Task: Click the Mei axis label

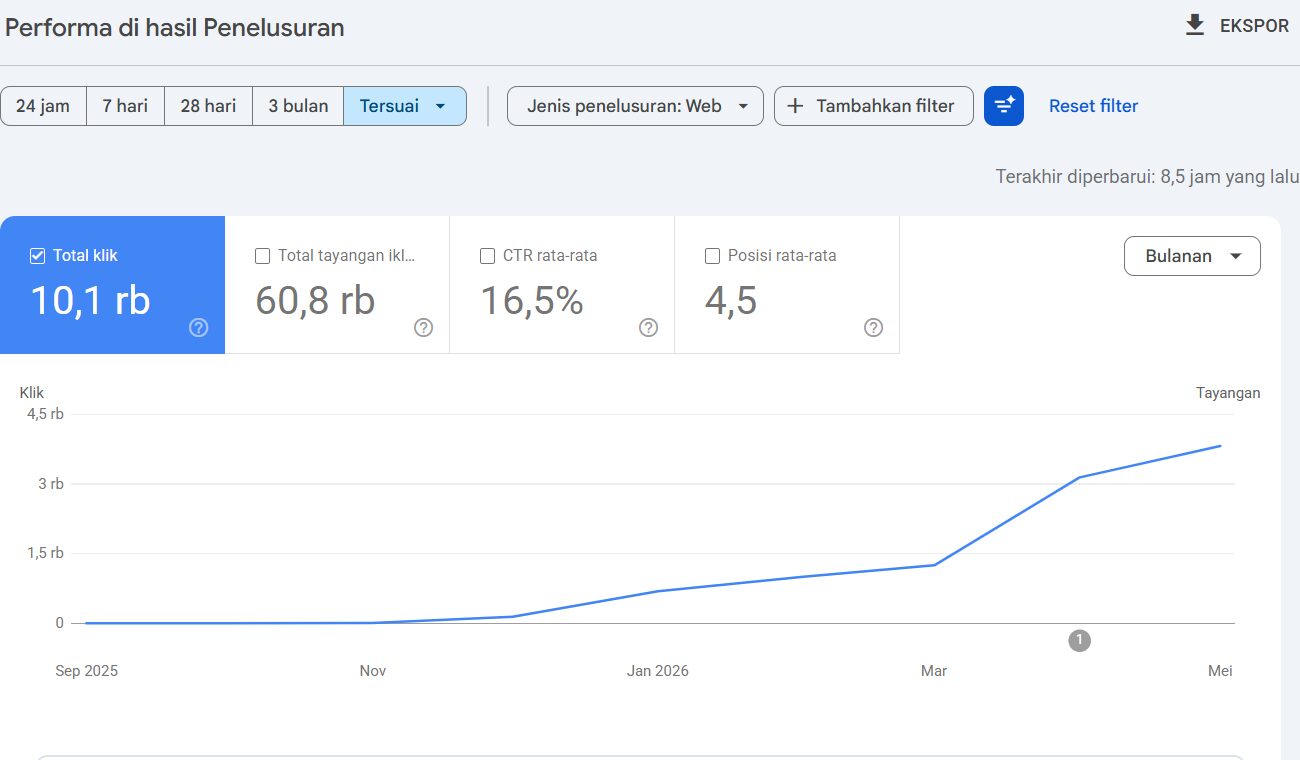Action: click(1220, 671)
